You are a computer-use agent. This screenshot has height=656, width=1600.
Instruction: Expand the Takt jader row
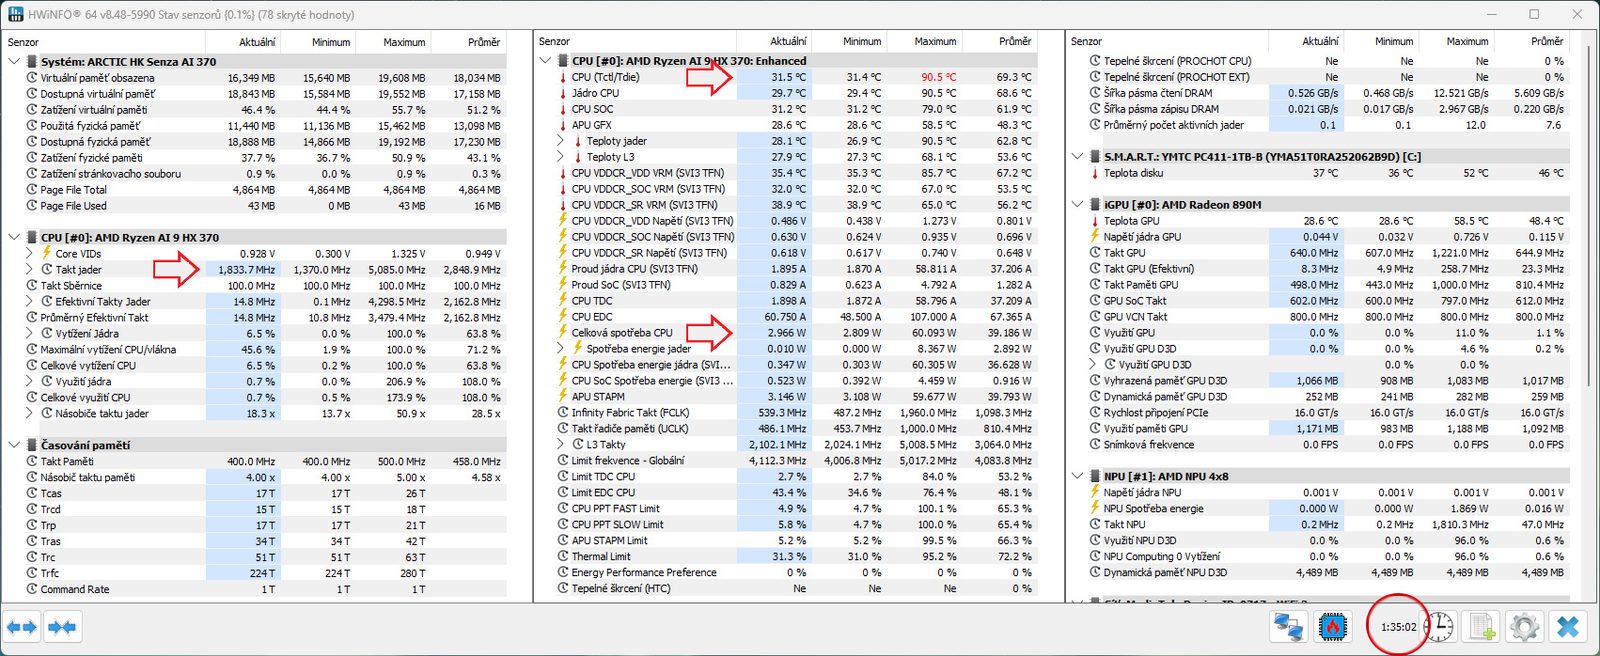pyautogui.click(x=30, y=270)
